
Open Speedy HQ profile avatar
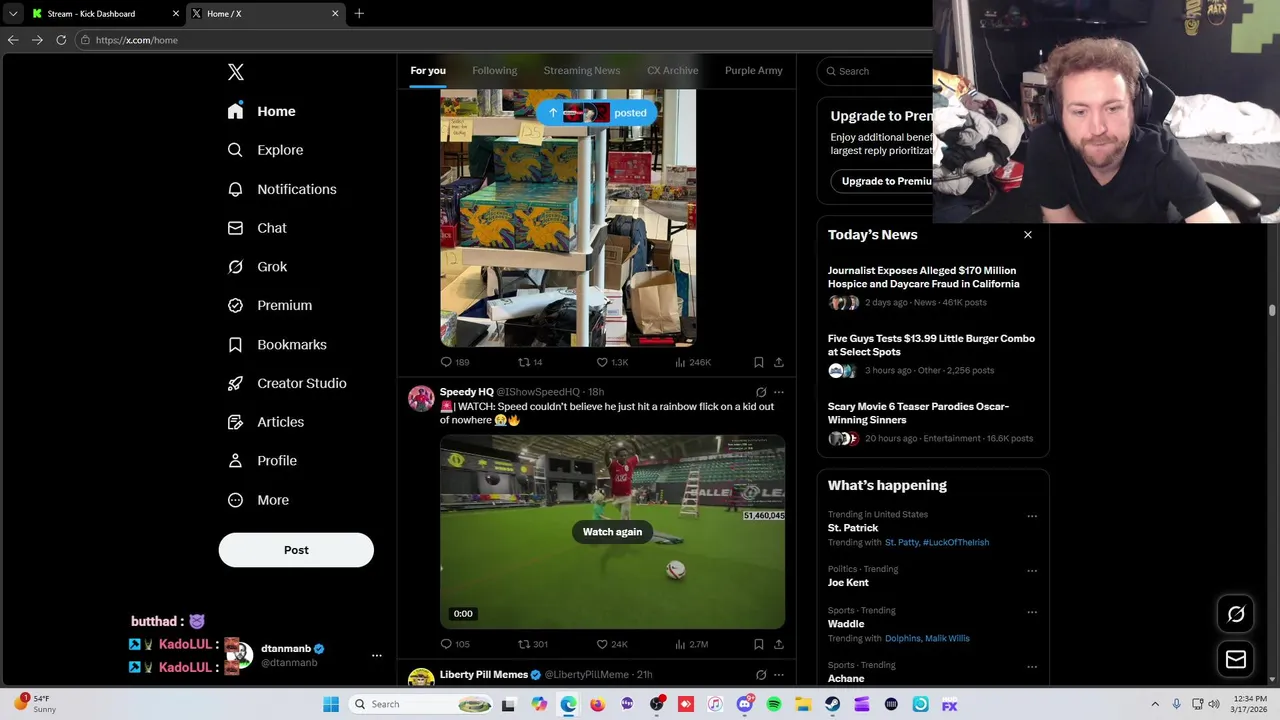(x=421, y=399)
